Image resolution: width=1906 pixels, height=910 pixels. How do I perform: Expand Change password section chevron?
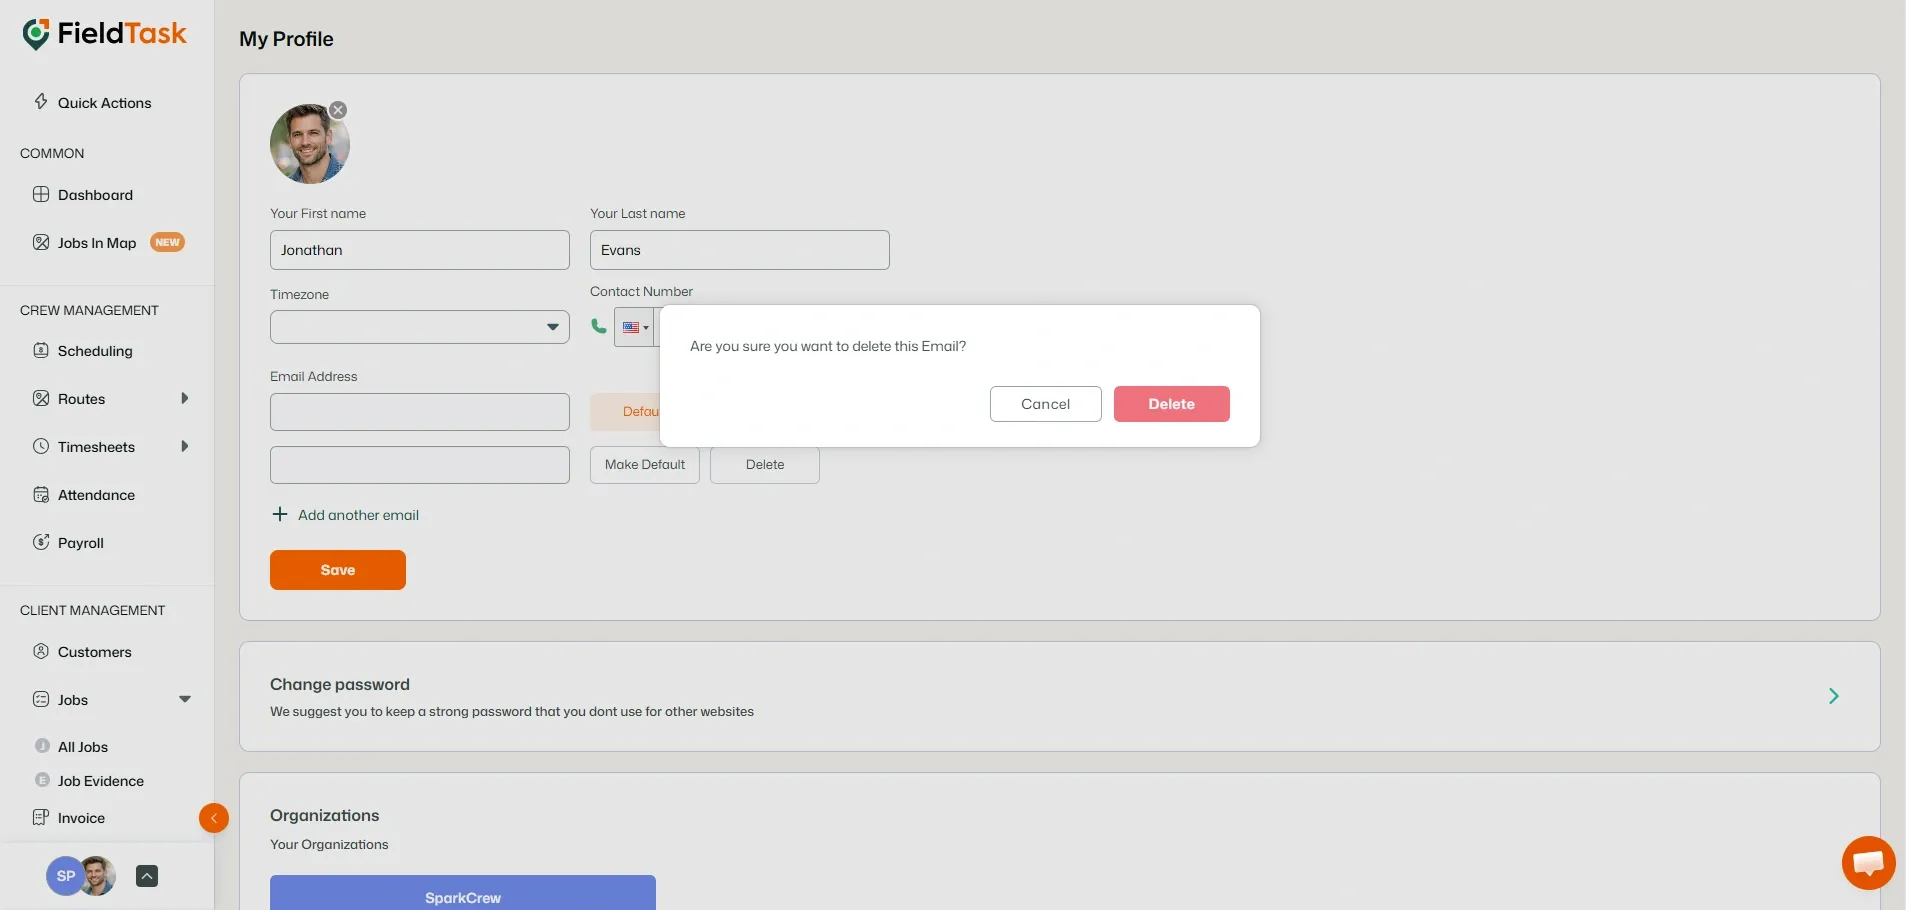(x=1833, y=696)
